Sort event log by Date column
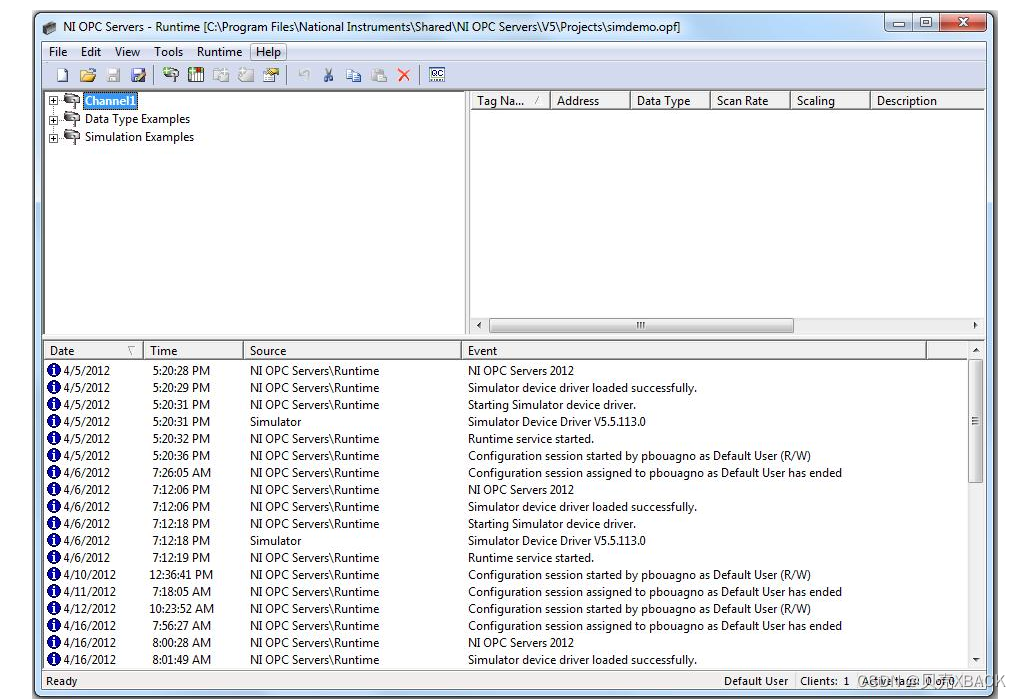This screenshot has height=699, width=1021. [x=93, y=350]
